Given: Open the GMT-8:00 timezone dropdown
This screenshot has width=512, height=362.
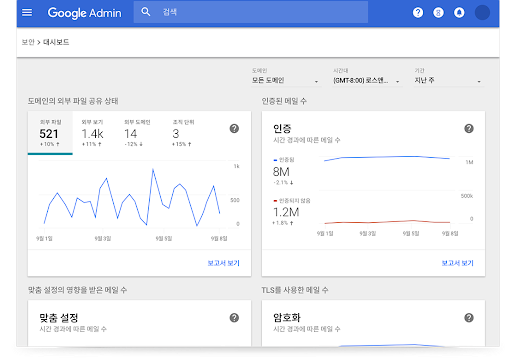Looking at the screenshot, I should (x=367, y=80).
